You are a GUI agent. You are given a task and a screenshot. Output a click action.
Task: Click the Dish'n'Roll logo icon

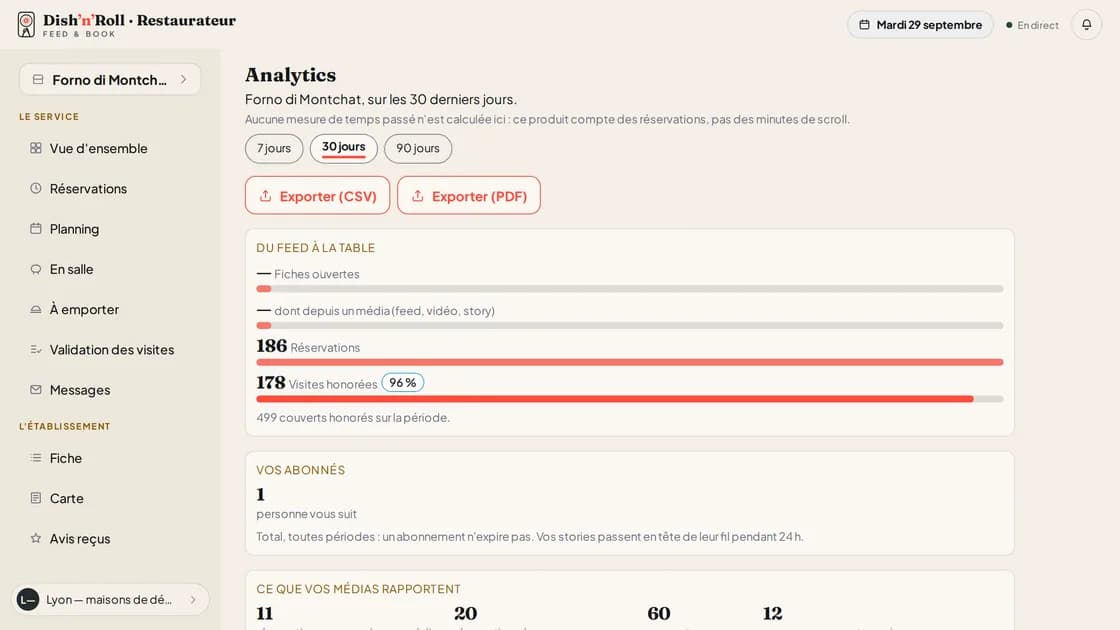(26, 24)
